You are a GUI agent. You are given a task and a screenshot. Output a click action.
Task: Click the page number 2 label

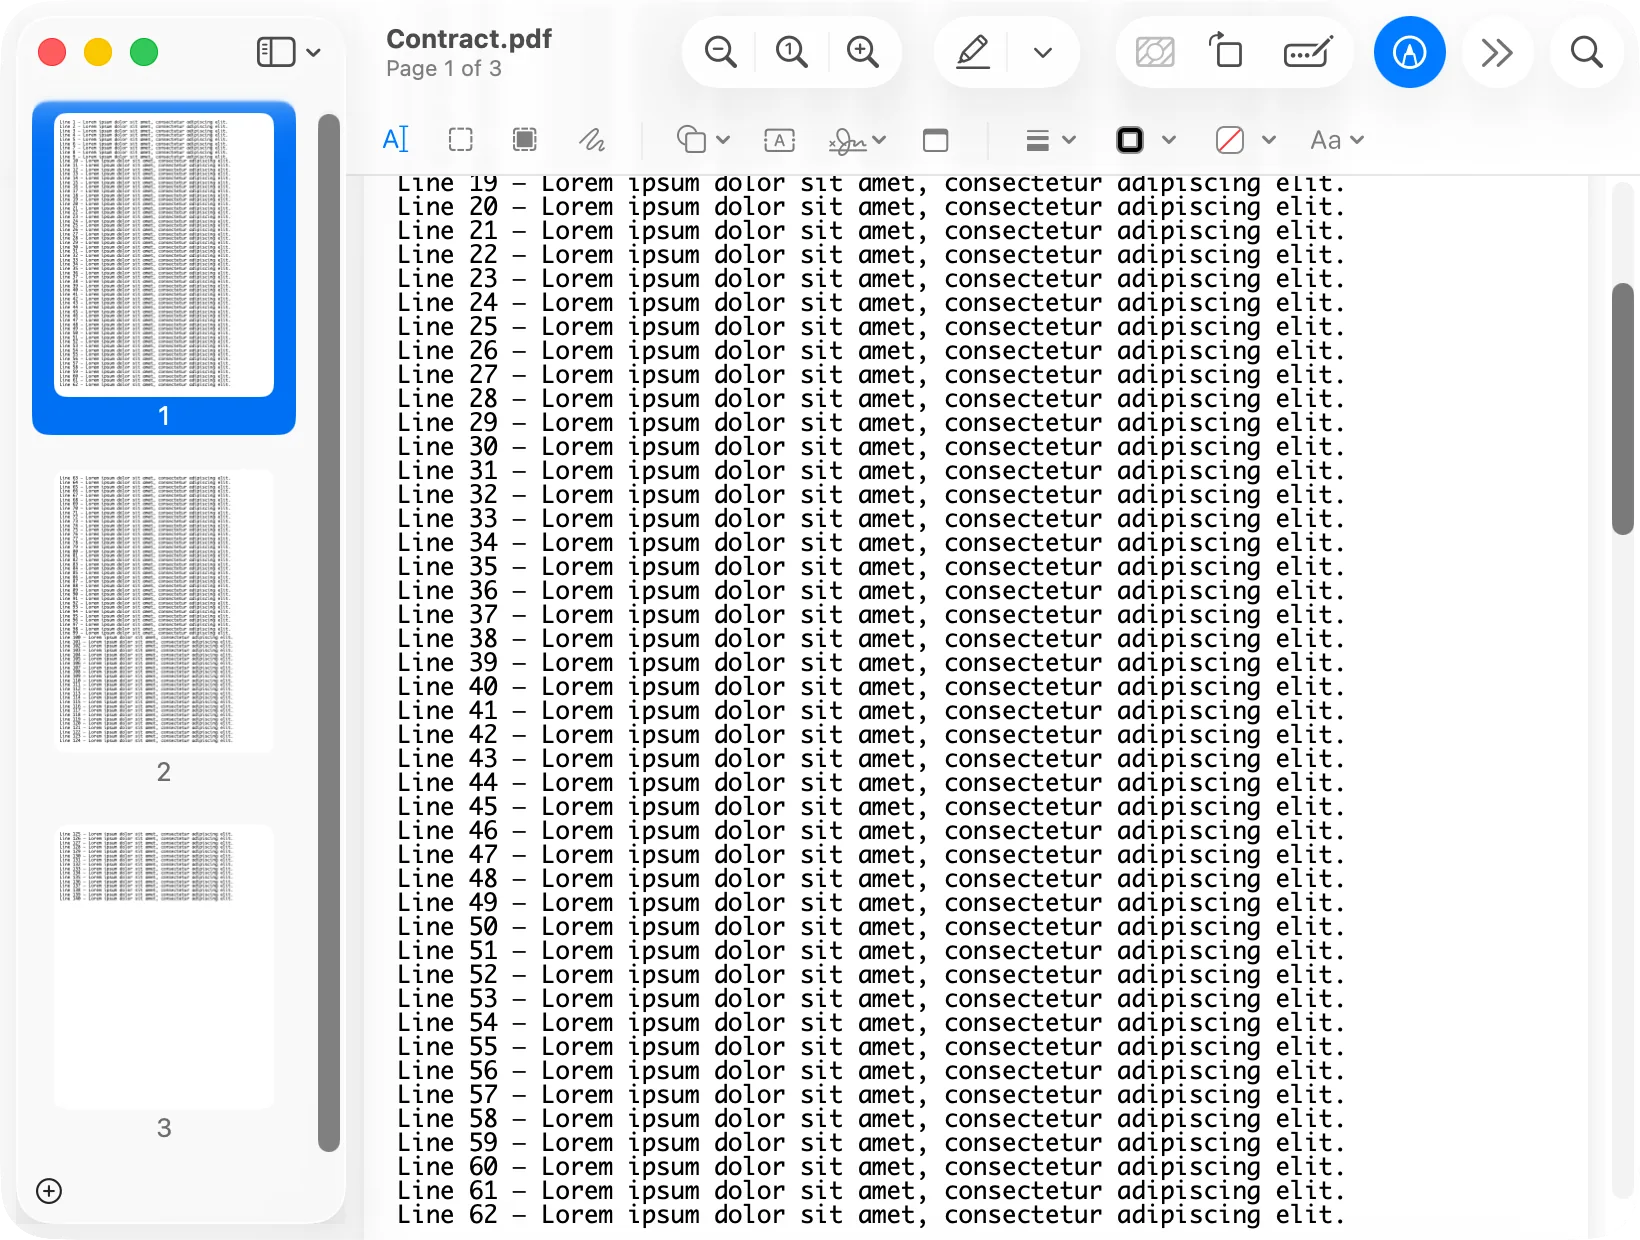click(164, 772)
